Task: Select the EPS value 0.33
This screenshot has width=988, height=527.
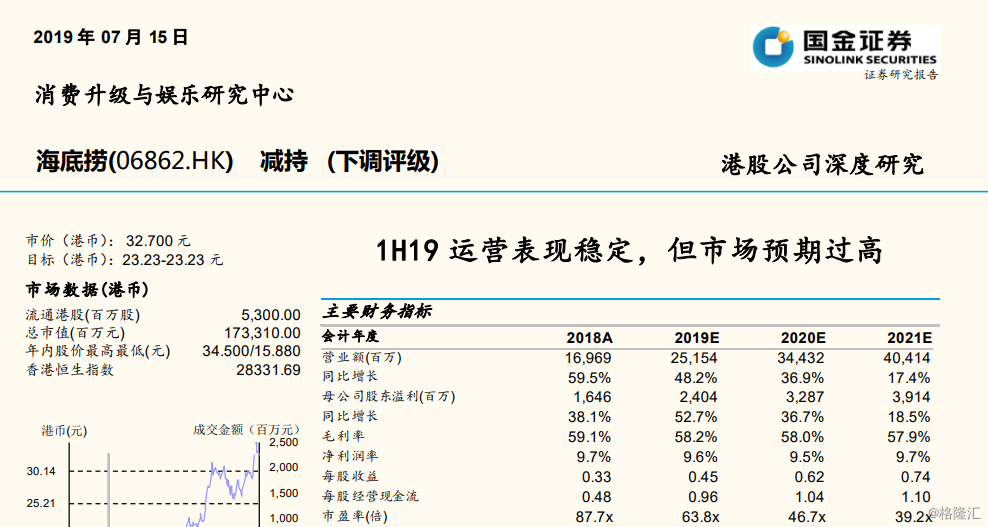Action: tap(597, 477)
